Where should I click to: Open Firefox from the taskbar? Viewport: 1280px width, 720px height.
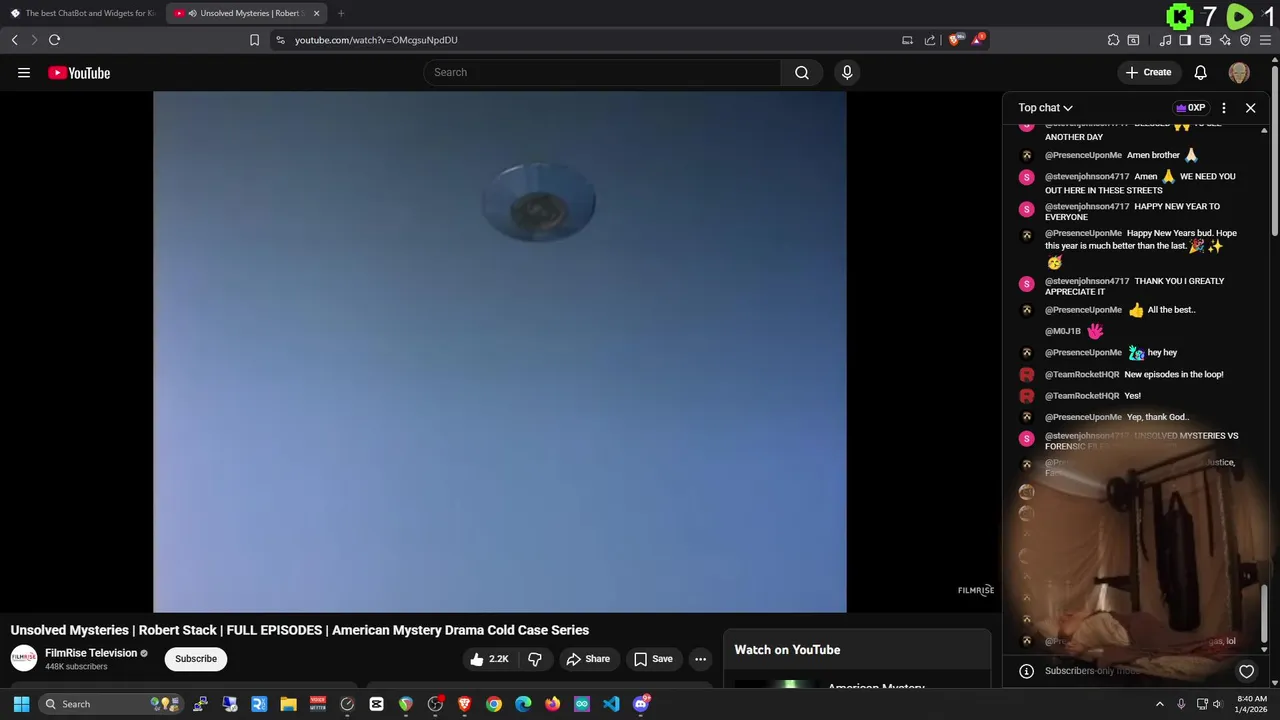pyautogui.click(x=553, y=704)
